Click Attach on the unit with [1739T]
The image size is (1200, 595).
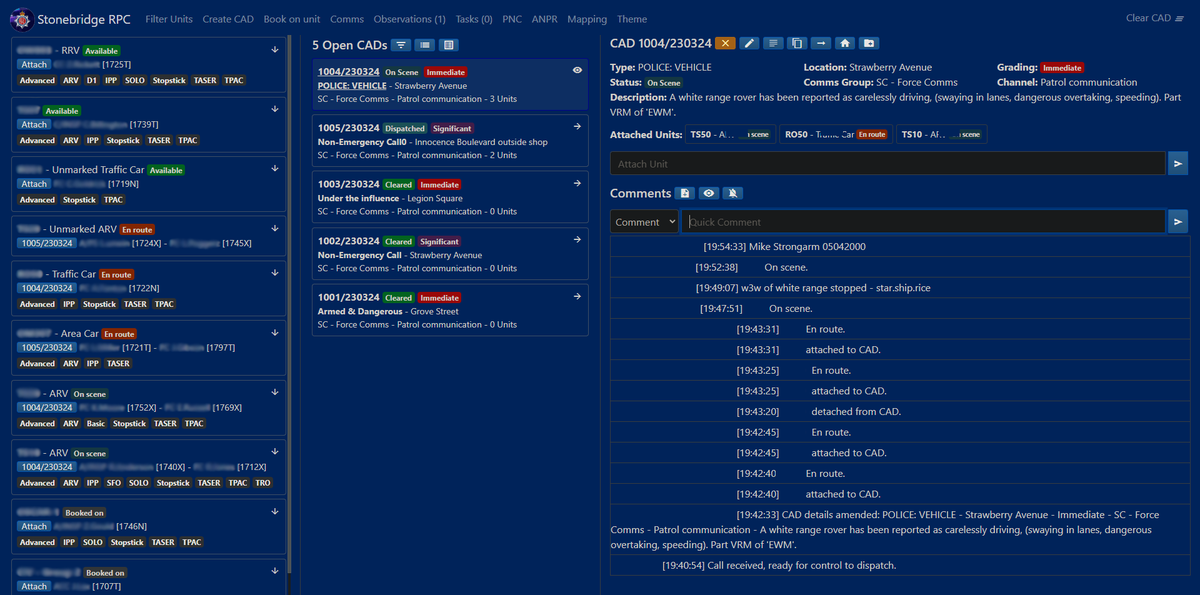point(34,125)
